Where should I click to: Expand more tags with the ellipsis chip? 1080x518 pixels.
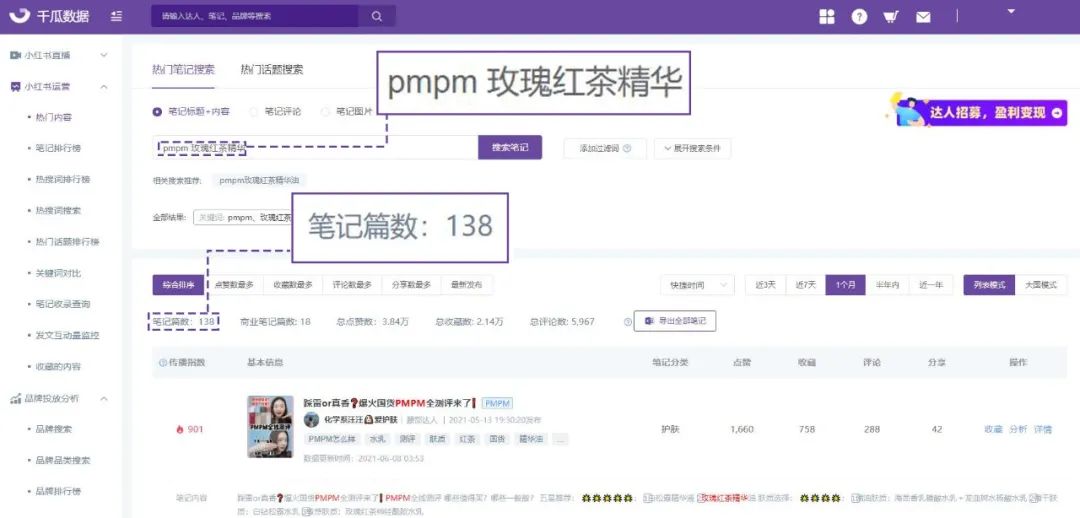pyautogui.click(x=561, y=439)
